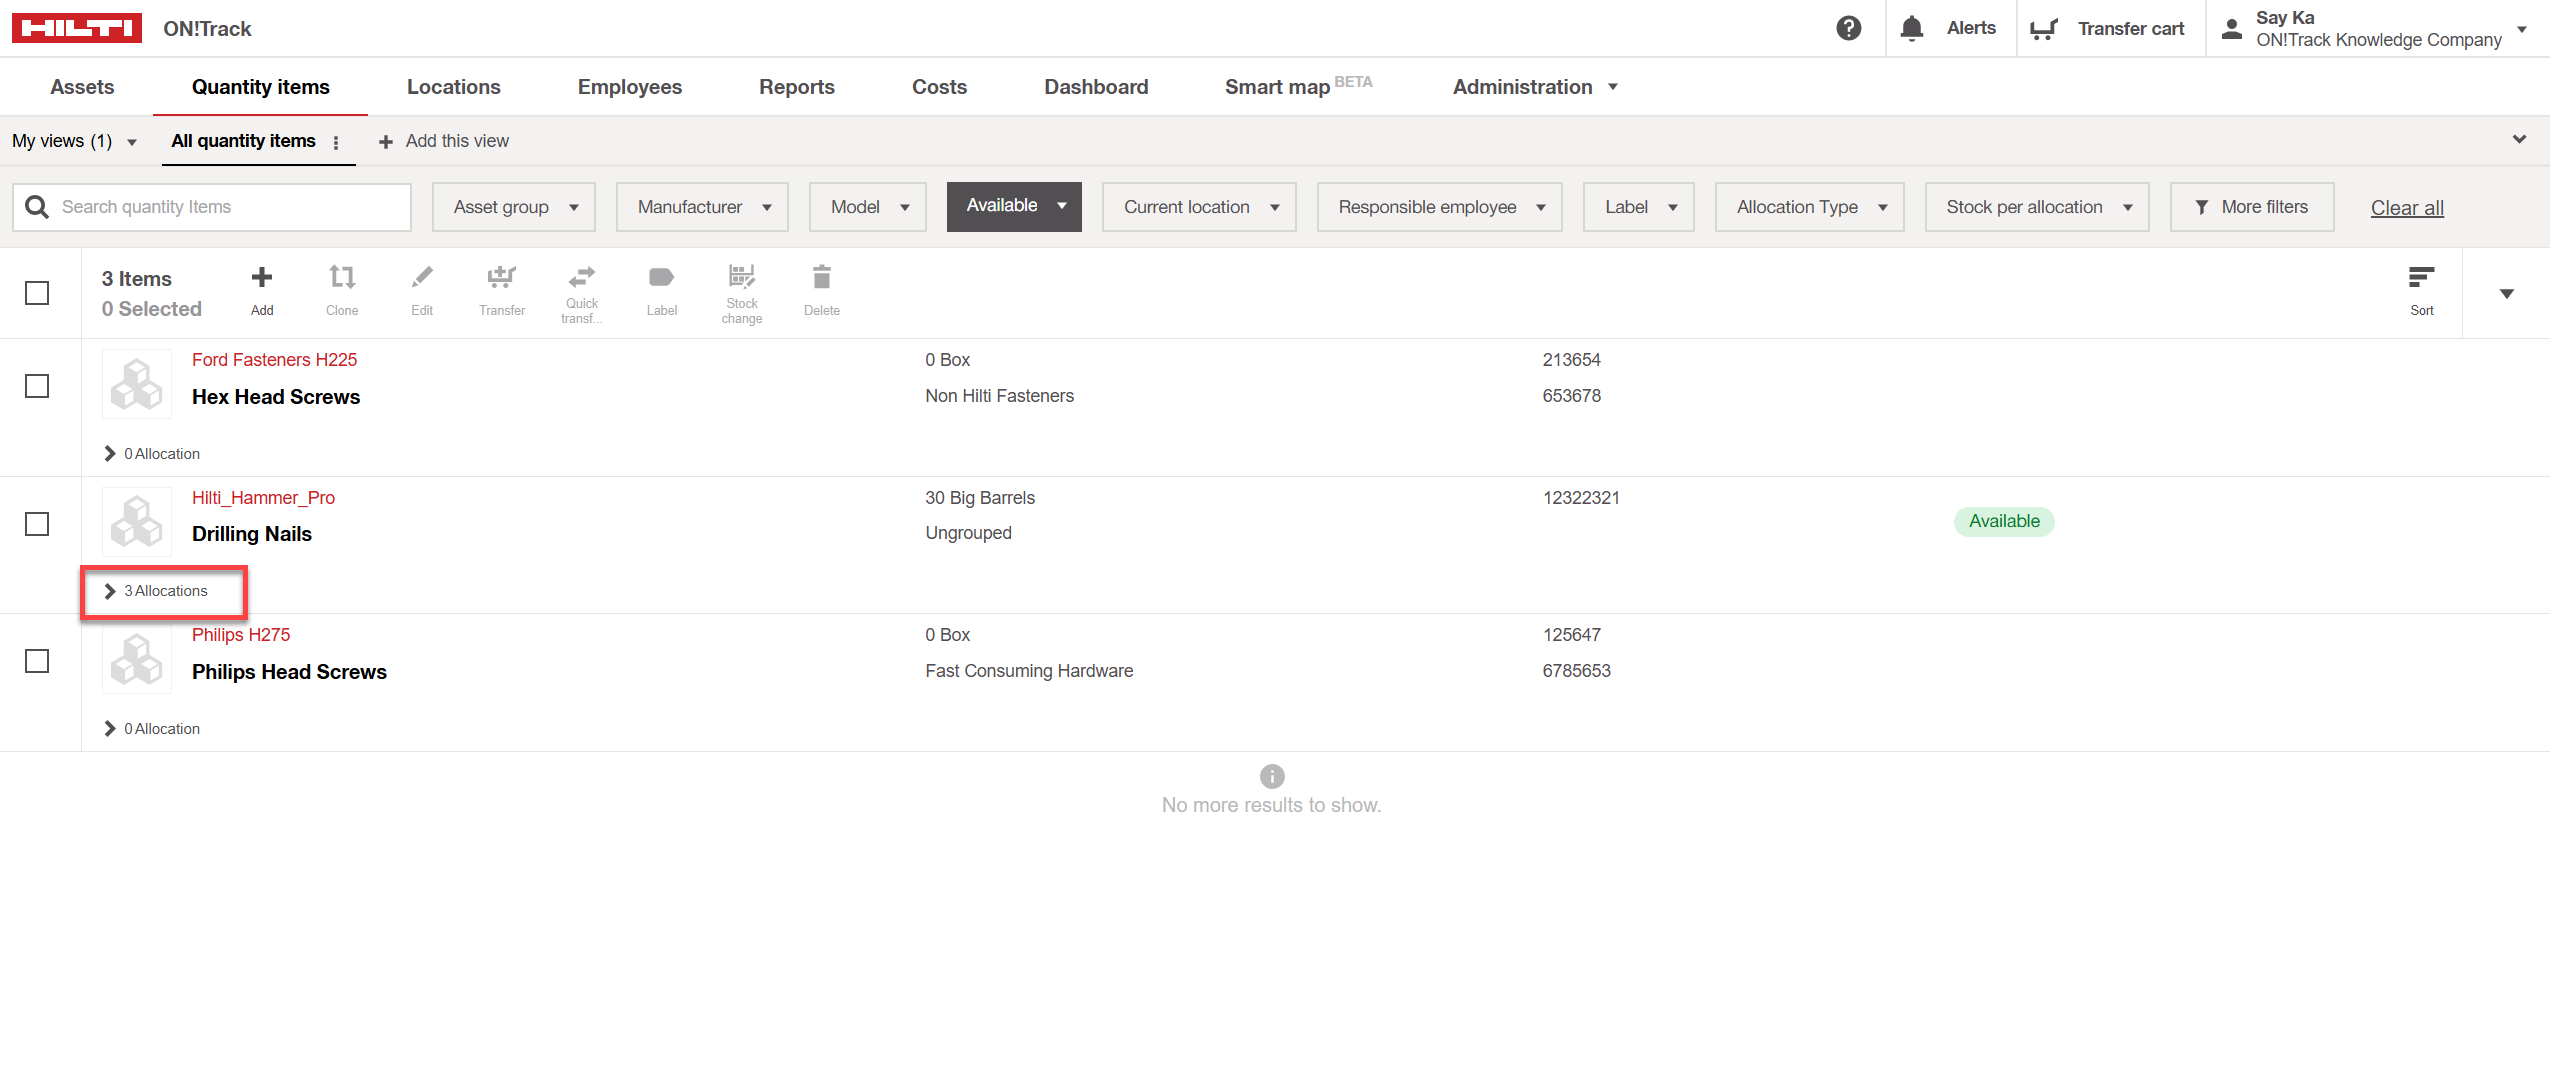Open options dots for All quantity items view
The height and width of the screenshot is (1076, 2550).
click(336, 142)
